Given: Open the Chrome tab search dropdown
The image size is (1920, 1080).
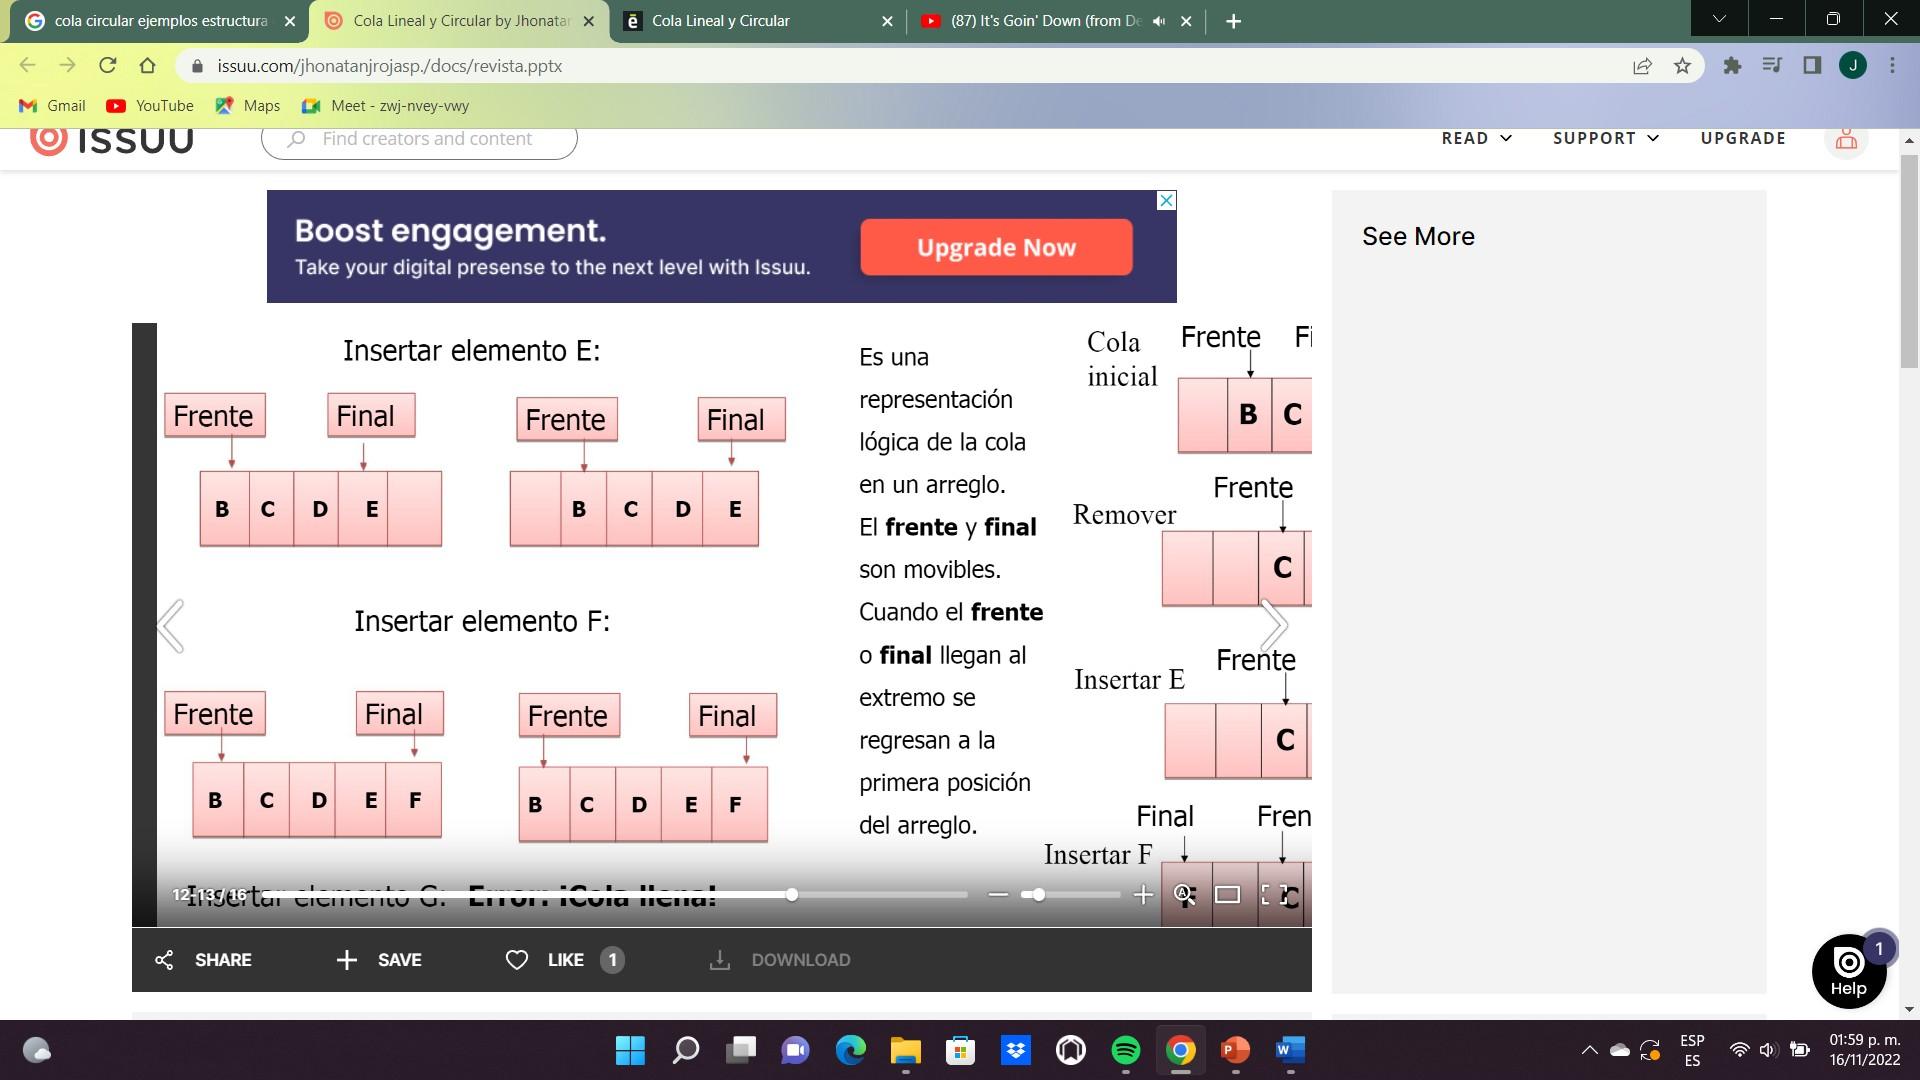Looking at the screenshot, I should 1719,19.
